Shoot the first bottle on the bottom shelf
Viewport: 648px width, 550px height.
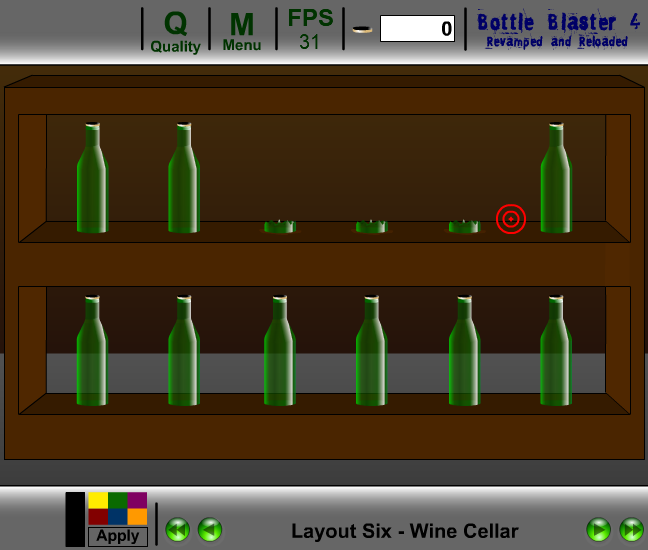93,350
